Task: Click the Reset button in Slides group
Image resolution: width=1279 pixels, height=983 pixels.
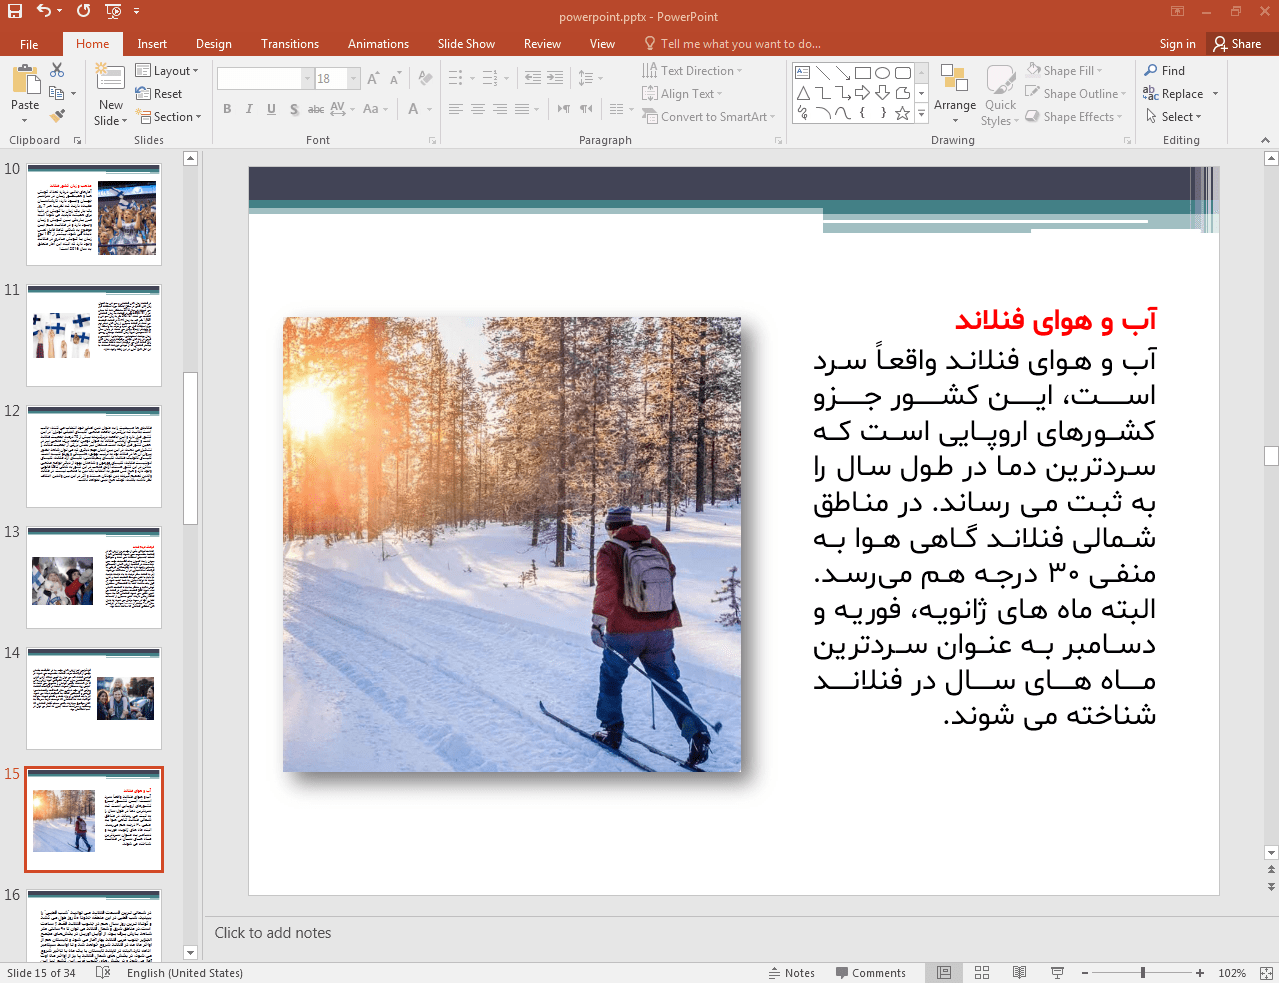Action: point(159,93)
